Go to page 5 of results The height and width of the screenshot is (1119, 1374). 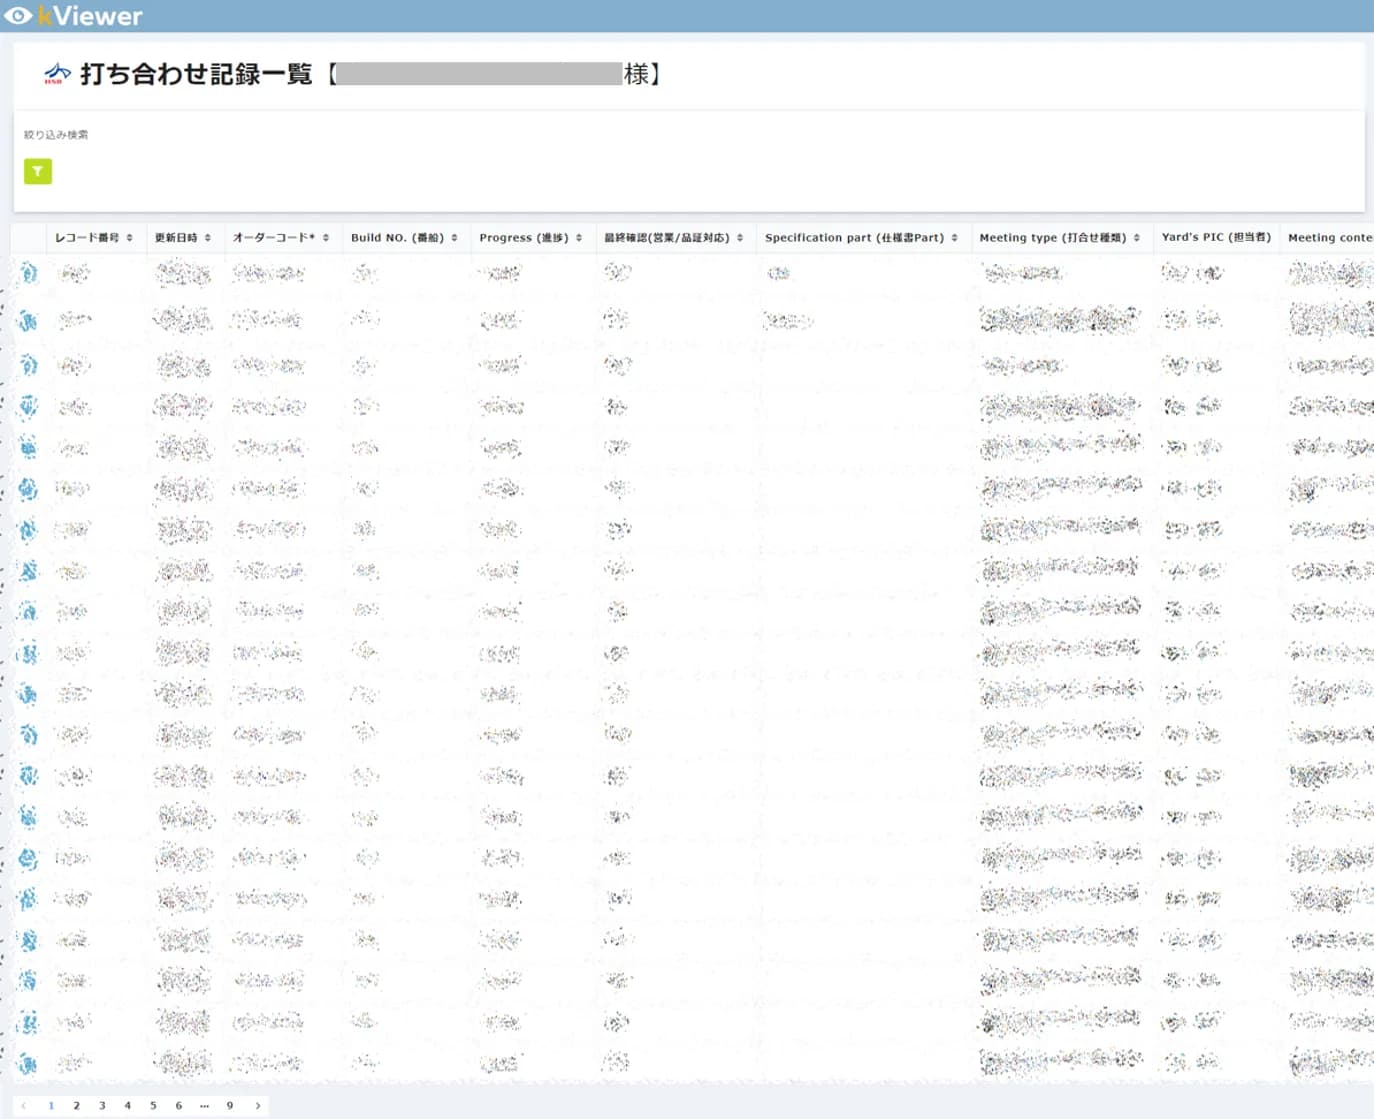tap(153, 1106)
